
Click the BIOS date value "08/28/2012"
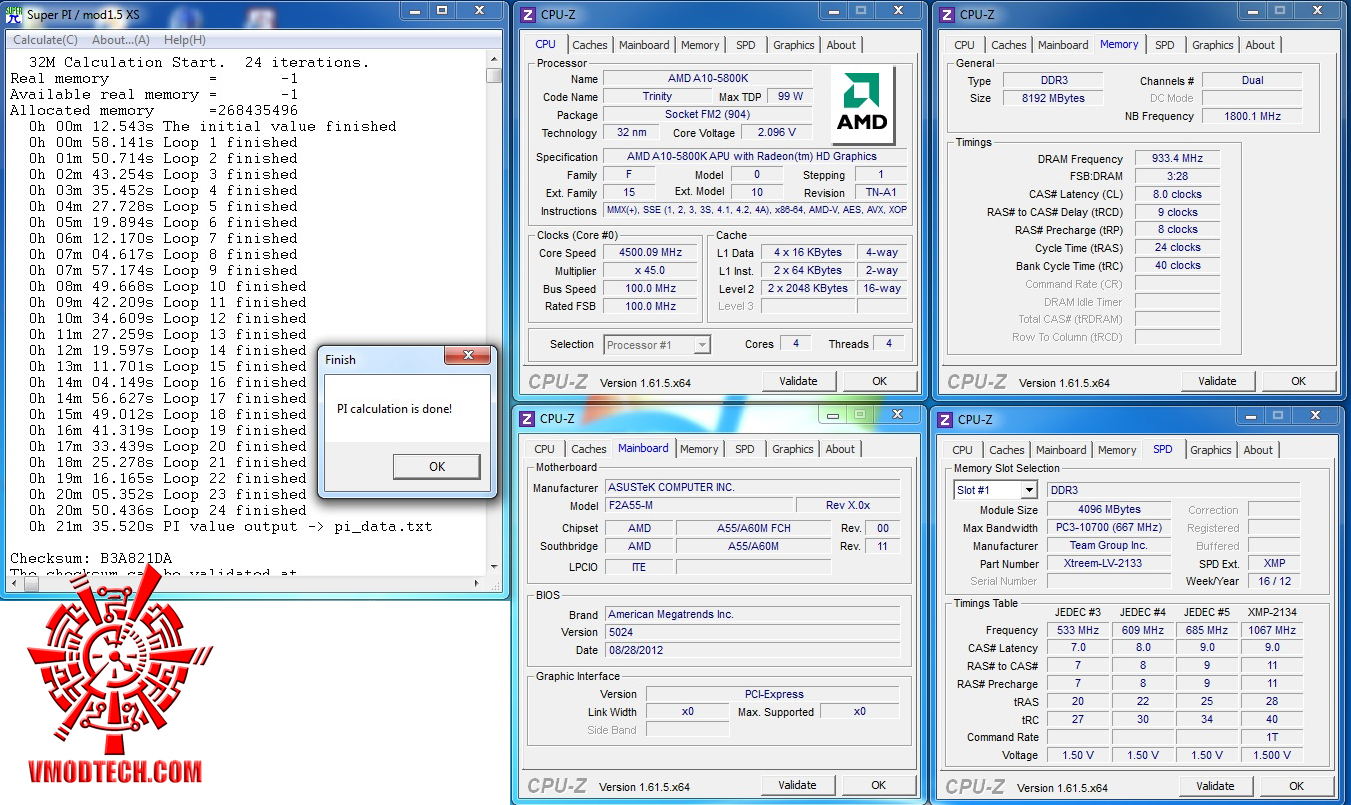pos(753,650)
